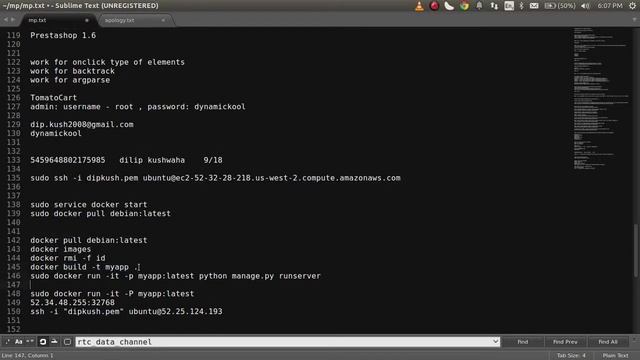Click the 'sudo docker run -it -P myapp:latest' line
This screenshot has height=360, width=640.
pos(112,293)
